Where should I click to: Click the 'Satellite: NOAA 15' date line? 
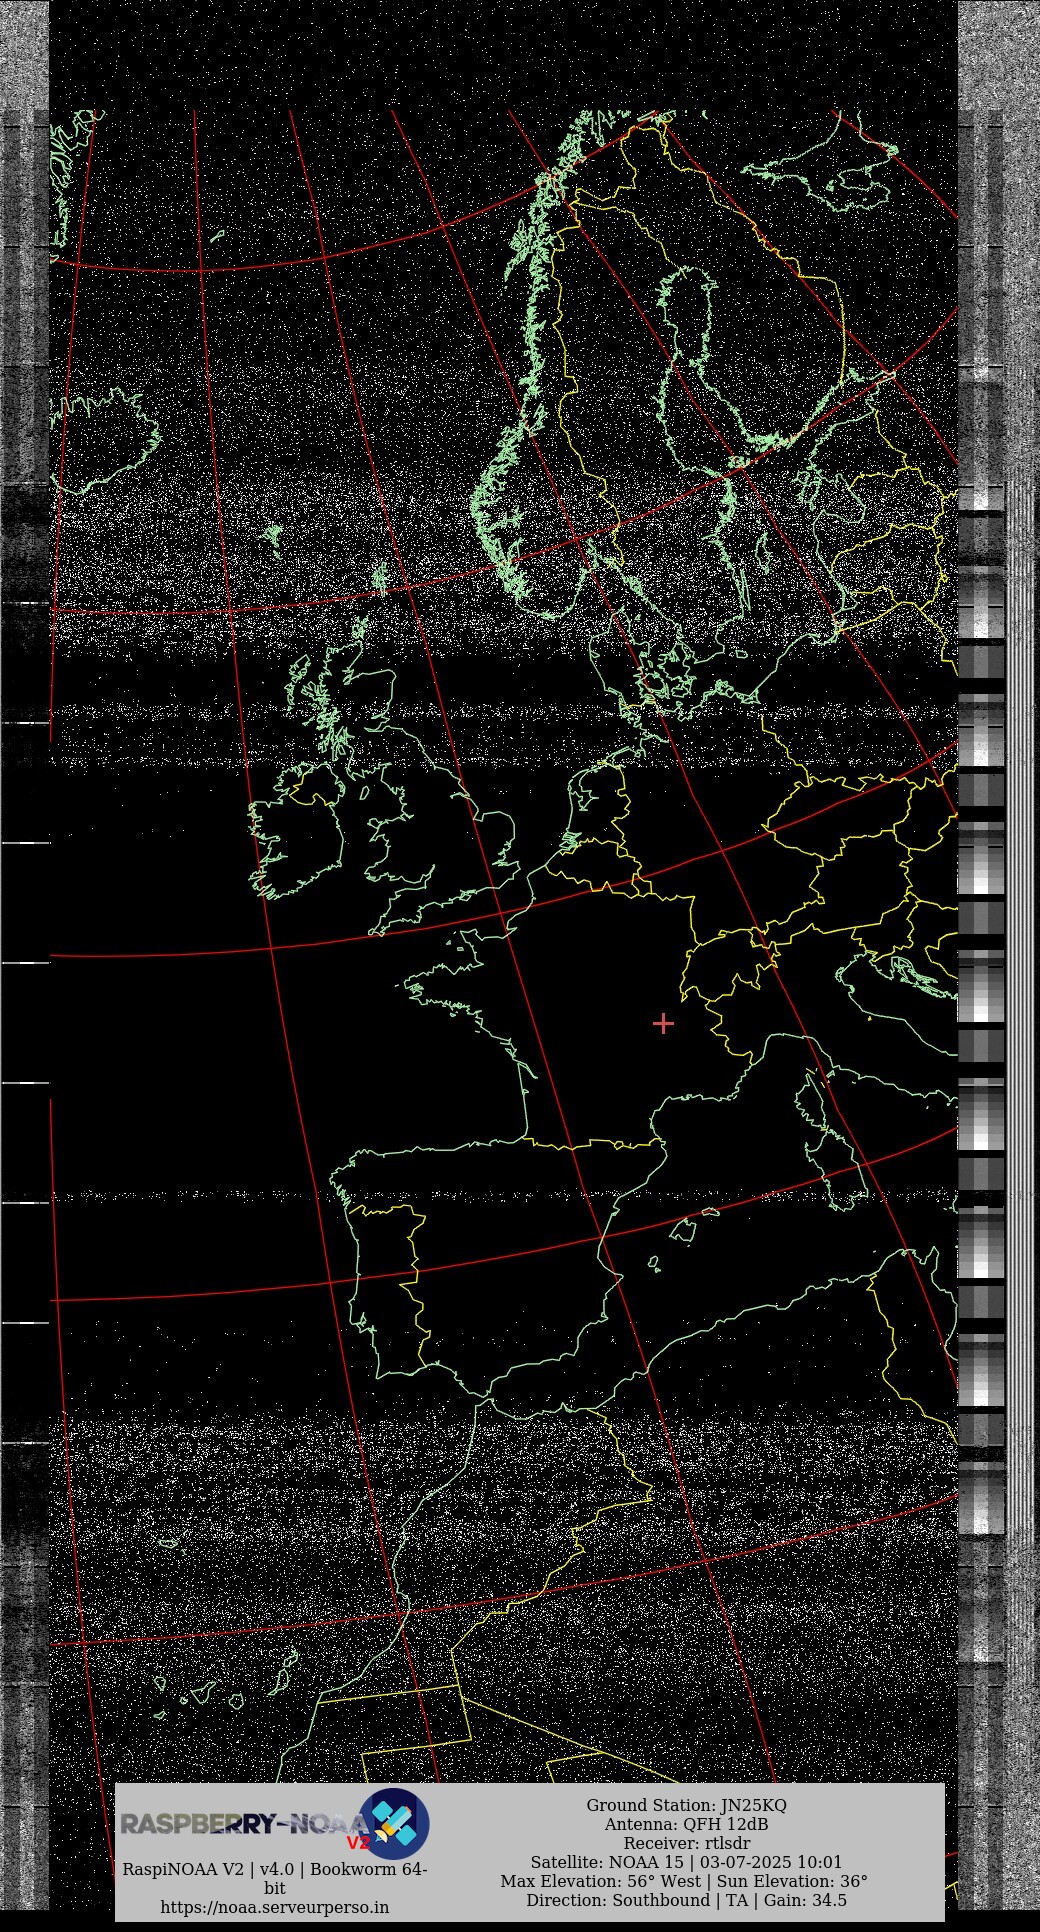686,1862
